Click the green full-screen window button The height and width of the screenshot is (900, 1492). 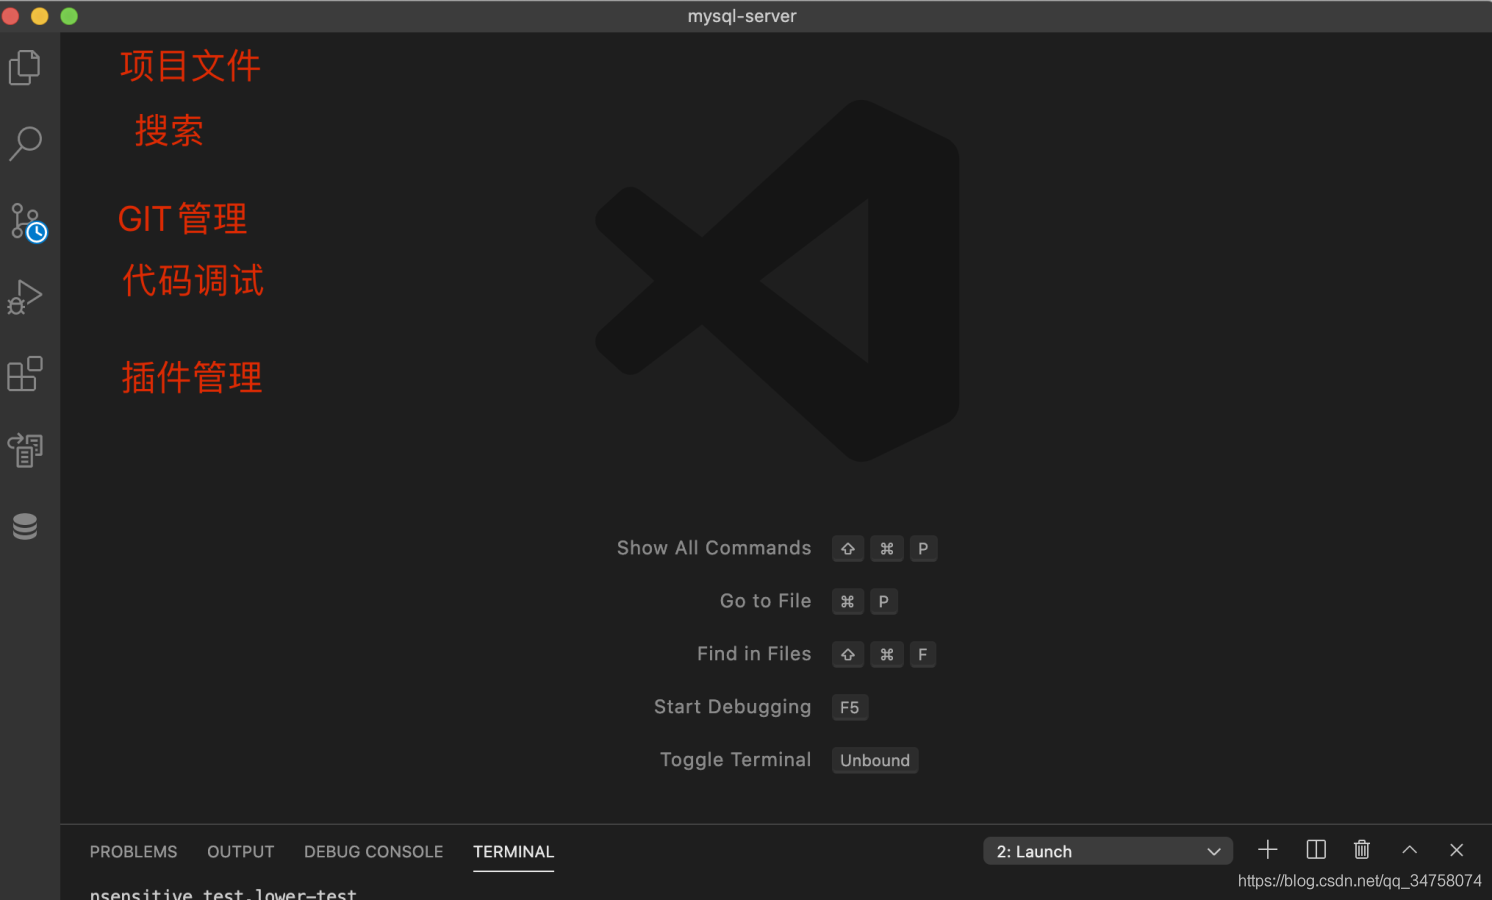69,16
